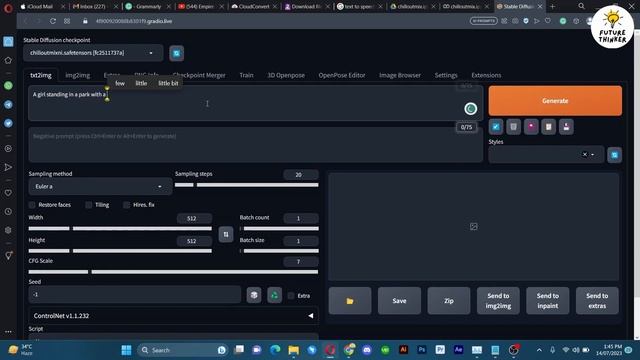This screenshot has height=360, width=640.
Task: Click the arrow icon below Generate
Action: click(496, 127)
